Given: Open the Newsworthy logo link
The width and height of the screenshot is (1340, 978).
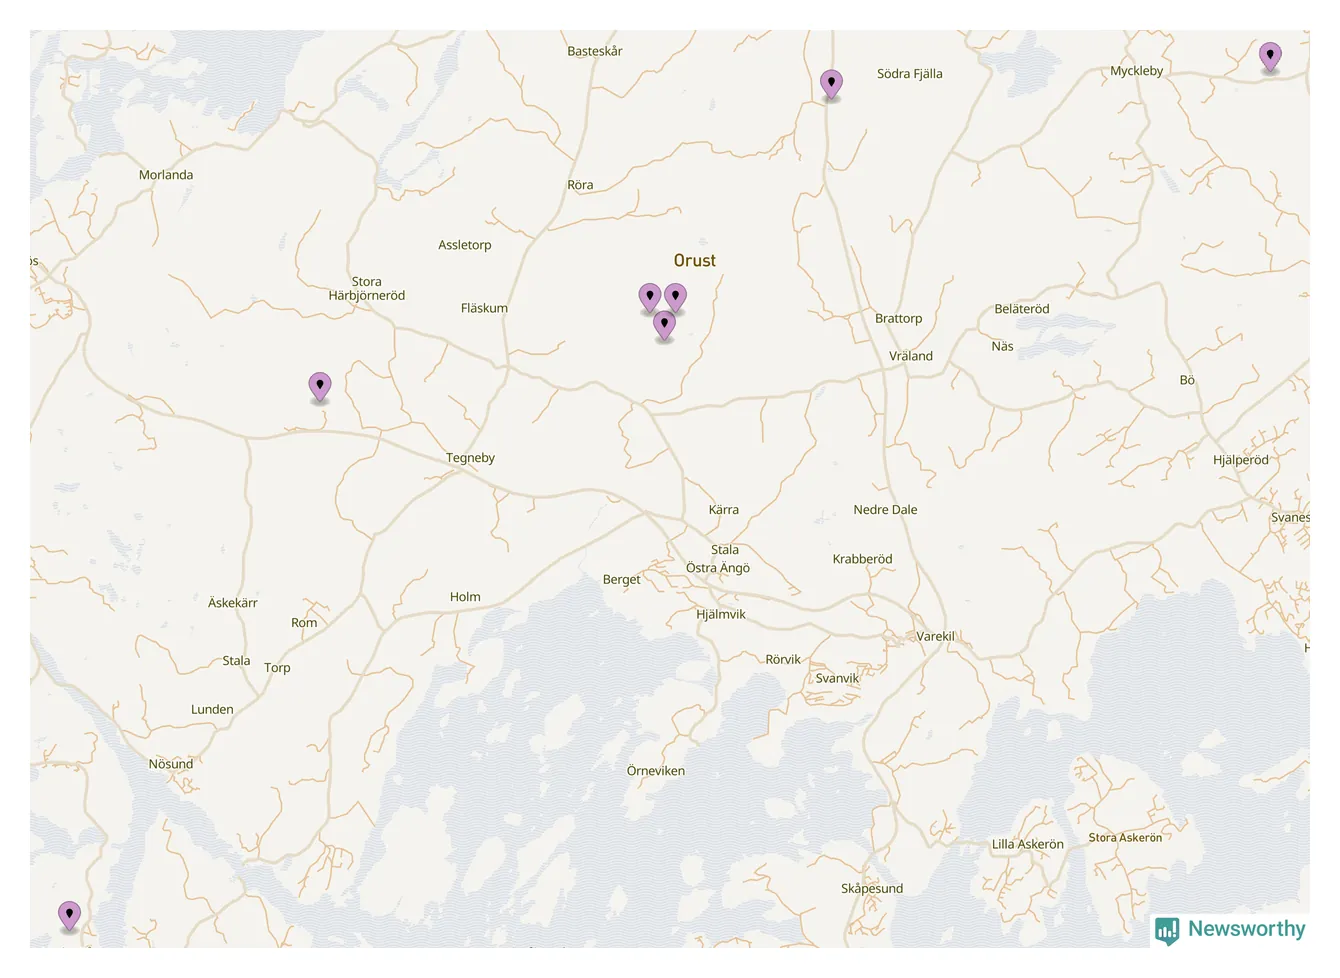Looking at the screenshot, I should 1230,930.
